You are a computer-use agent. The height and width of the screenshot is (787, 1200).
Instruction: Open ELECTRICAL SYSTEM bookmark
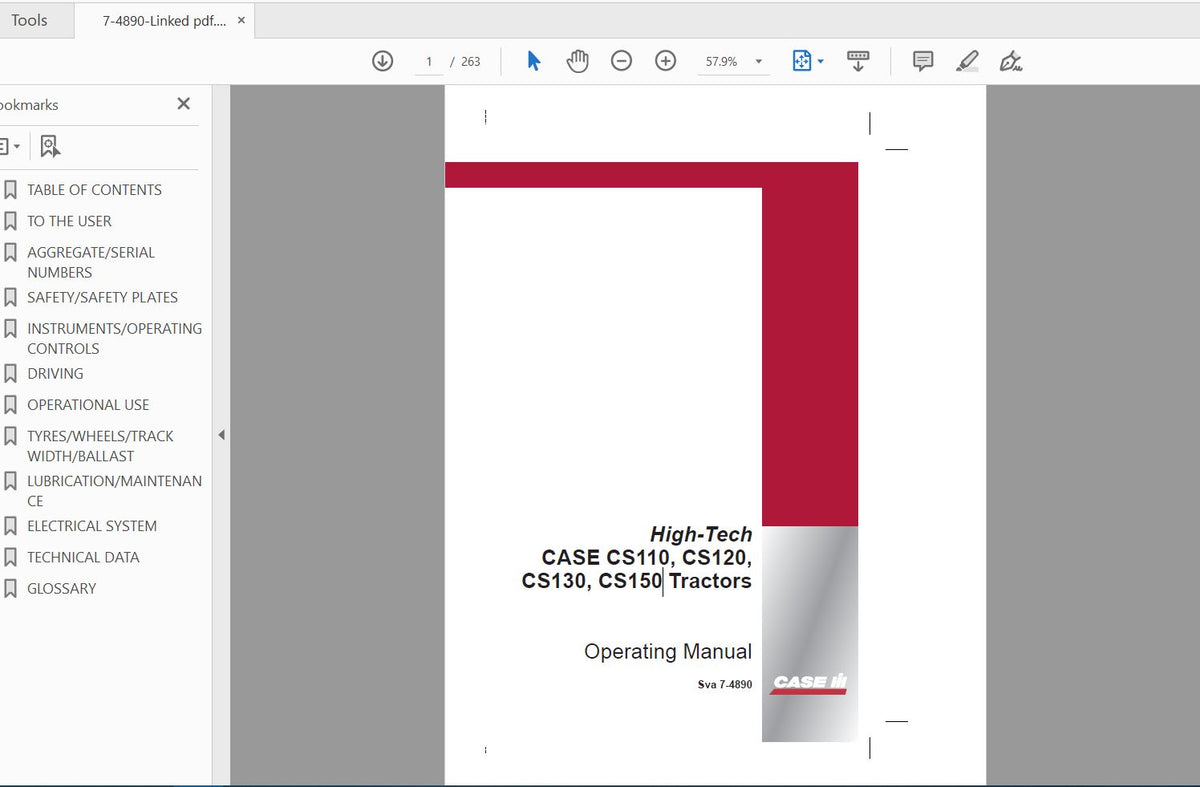click(x=92, y=526)
